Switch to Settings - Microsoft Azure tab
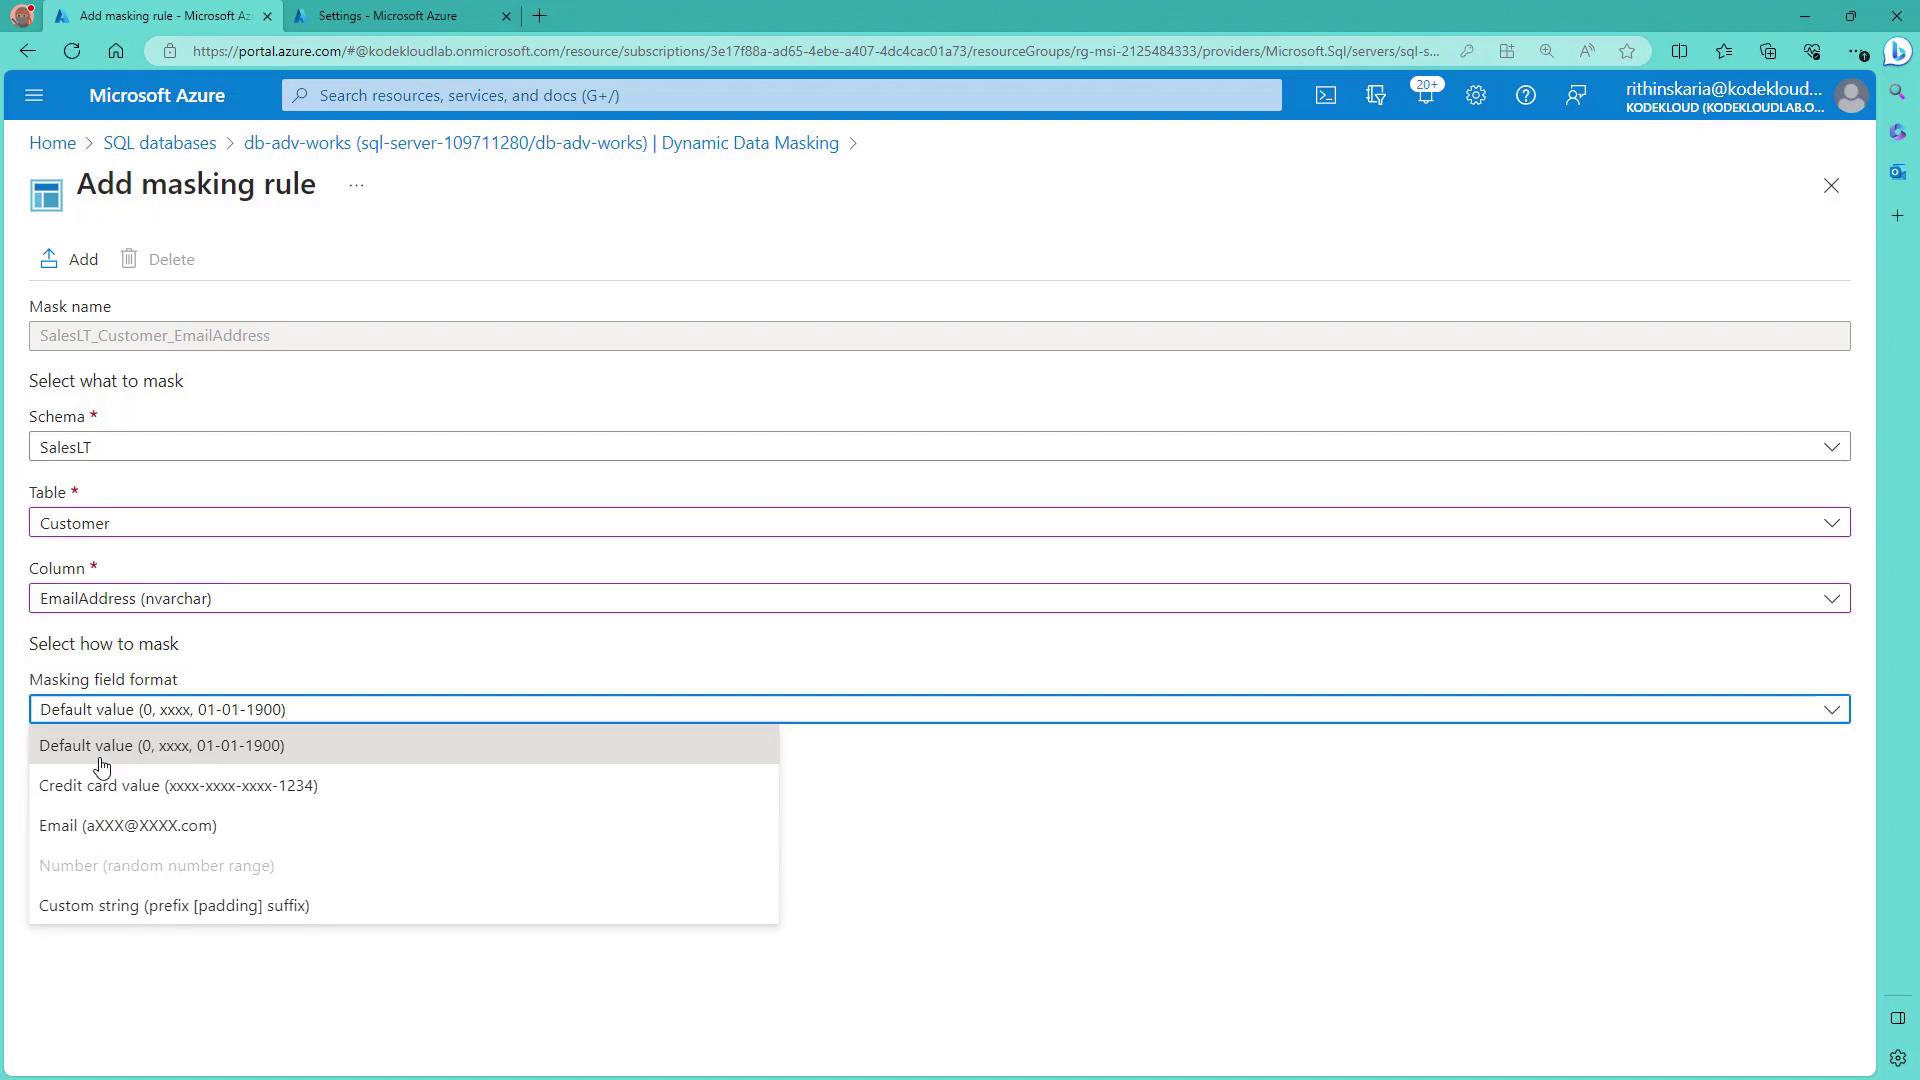 (388, 16)
